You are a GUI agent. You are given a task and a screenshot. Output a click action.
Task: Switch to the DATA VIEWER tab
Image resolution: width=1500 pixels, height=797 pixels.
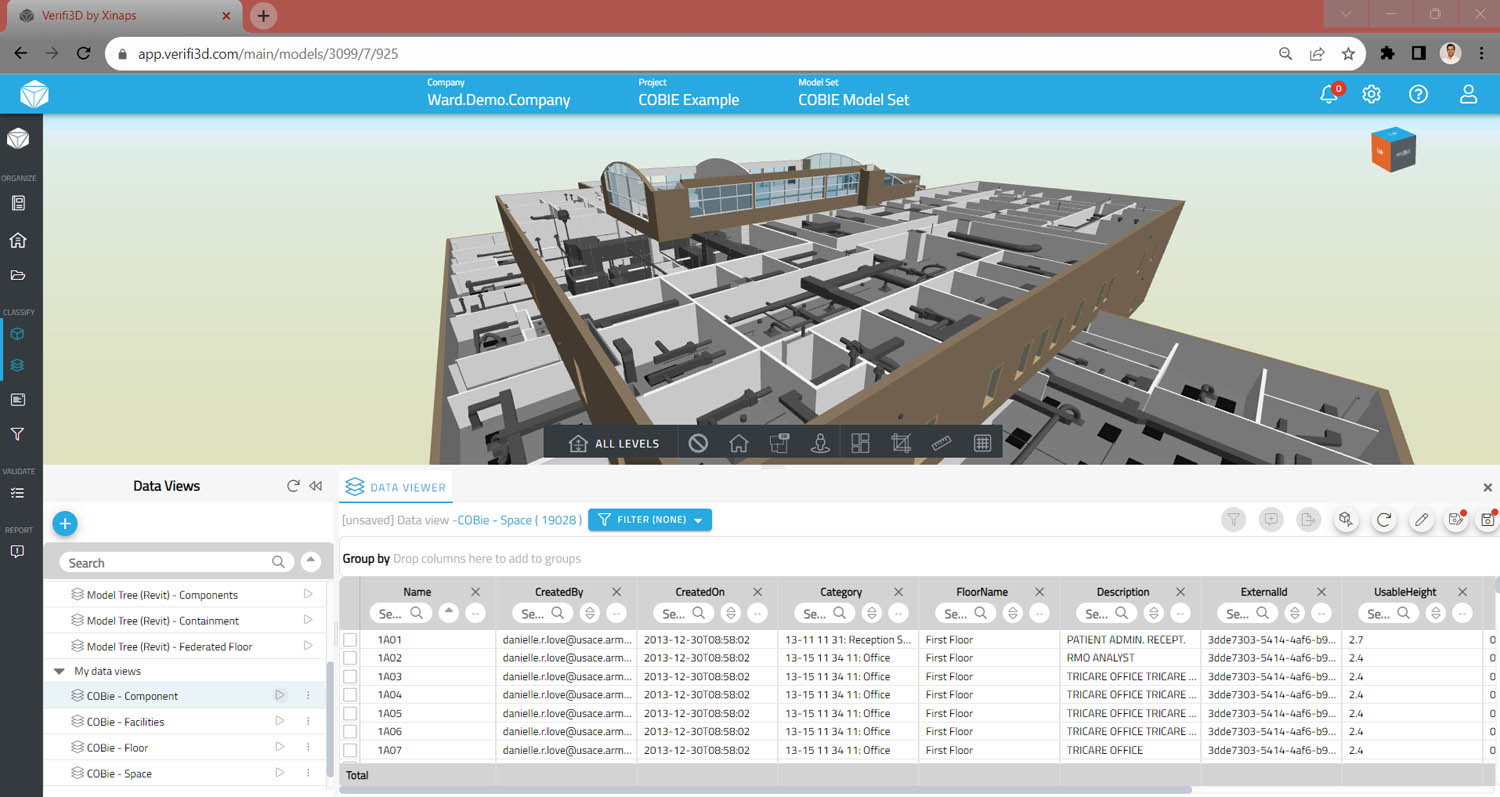[x=395, y=486]
